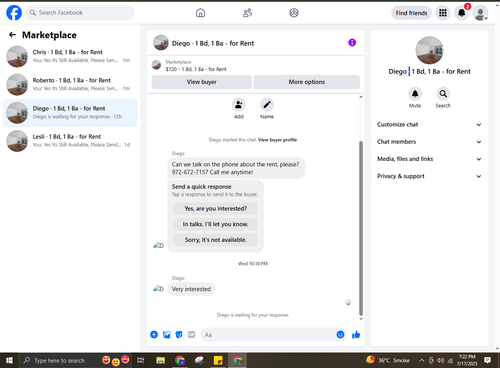Click the Name pencil icon
Screen dimensions: 500x368
pyautogui.click(x=267, y=105)
